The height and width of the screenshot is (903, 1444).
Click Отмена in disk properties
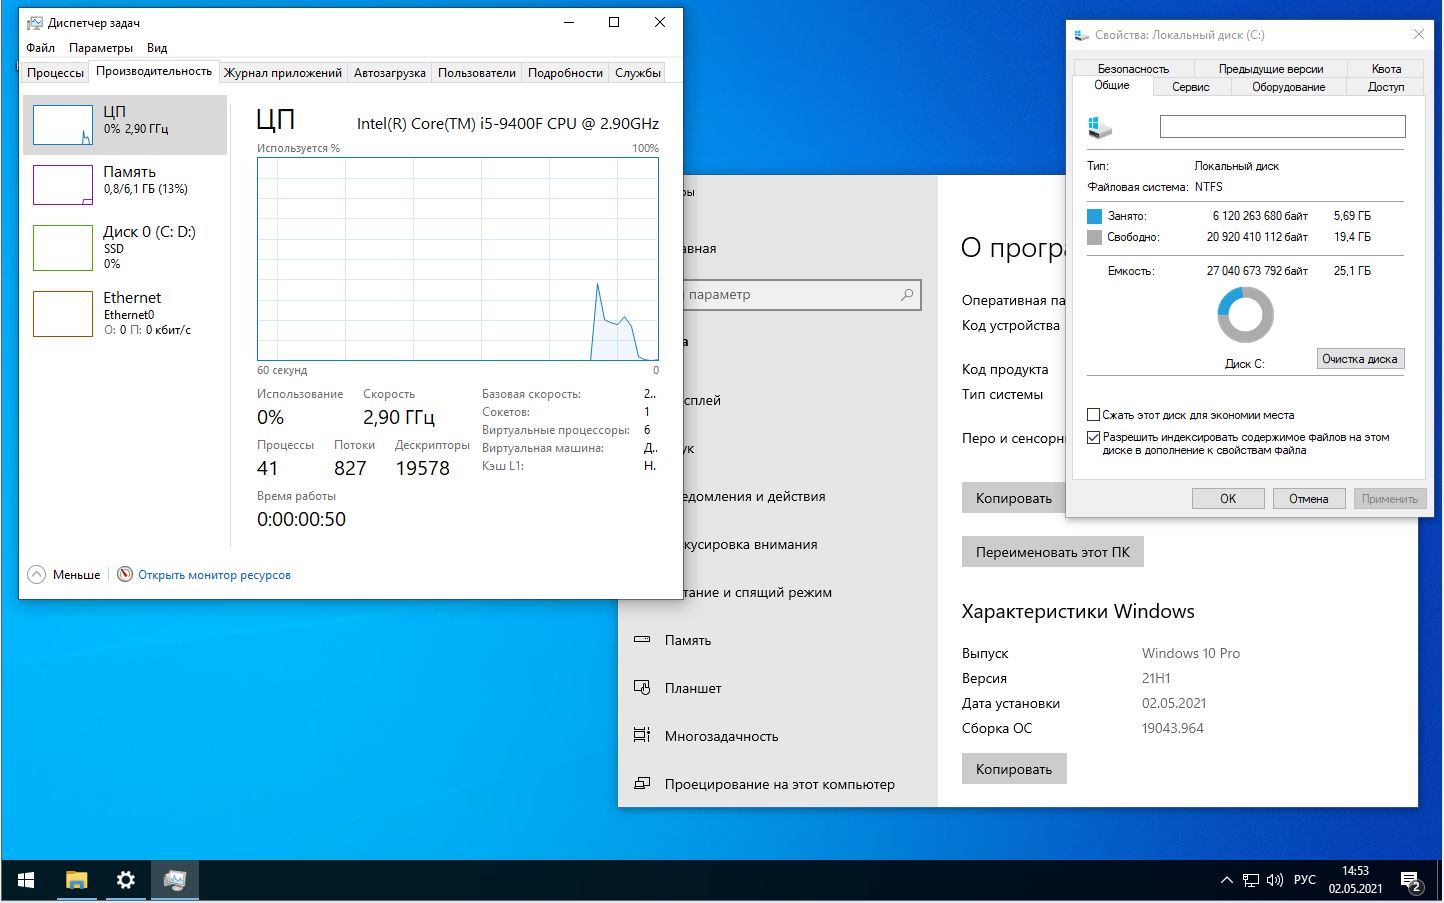tap(1308, 498)
